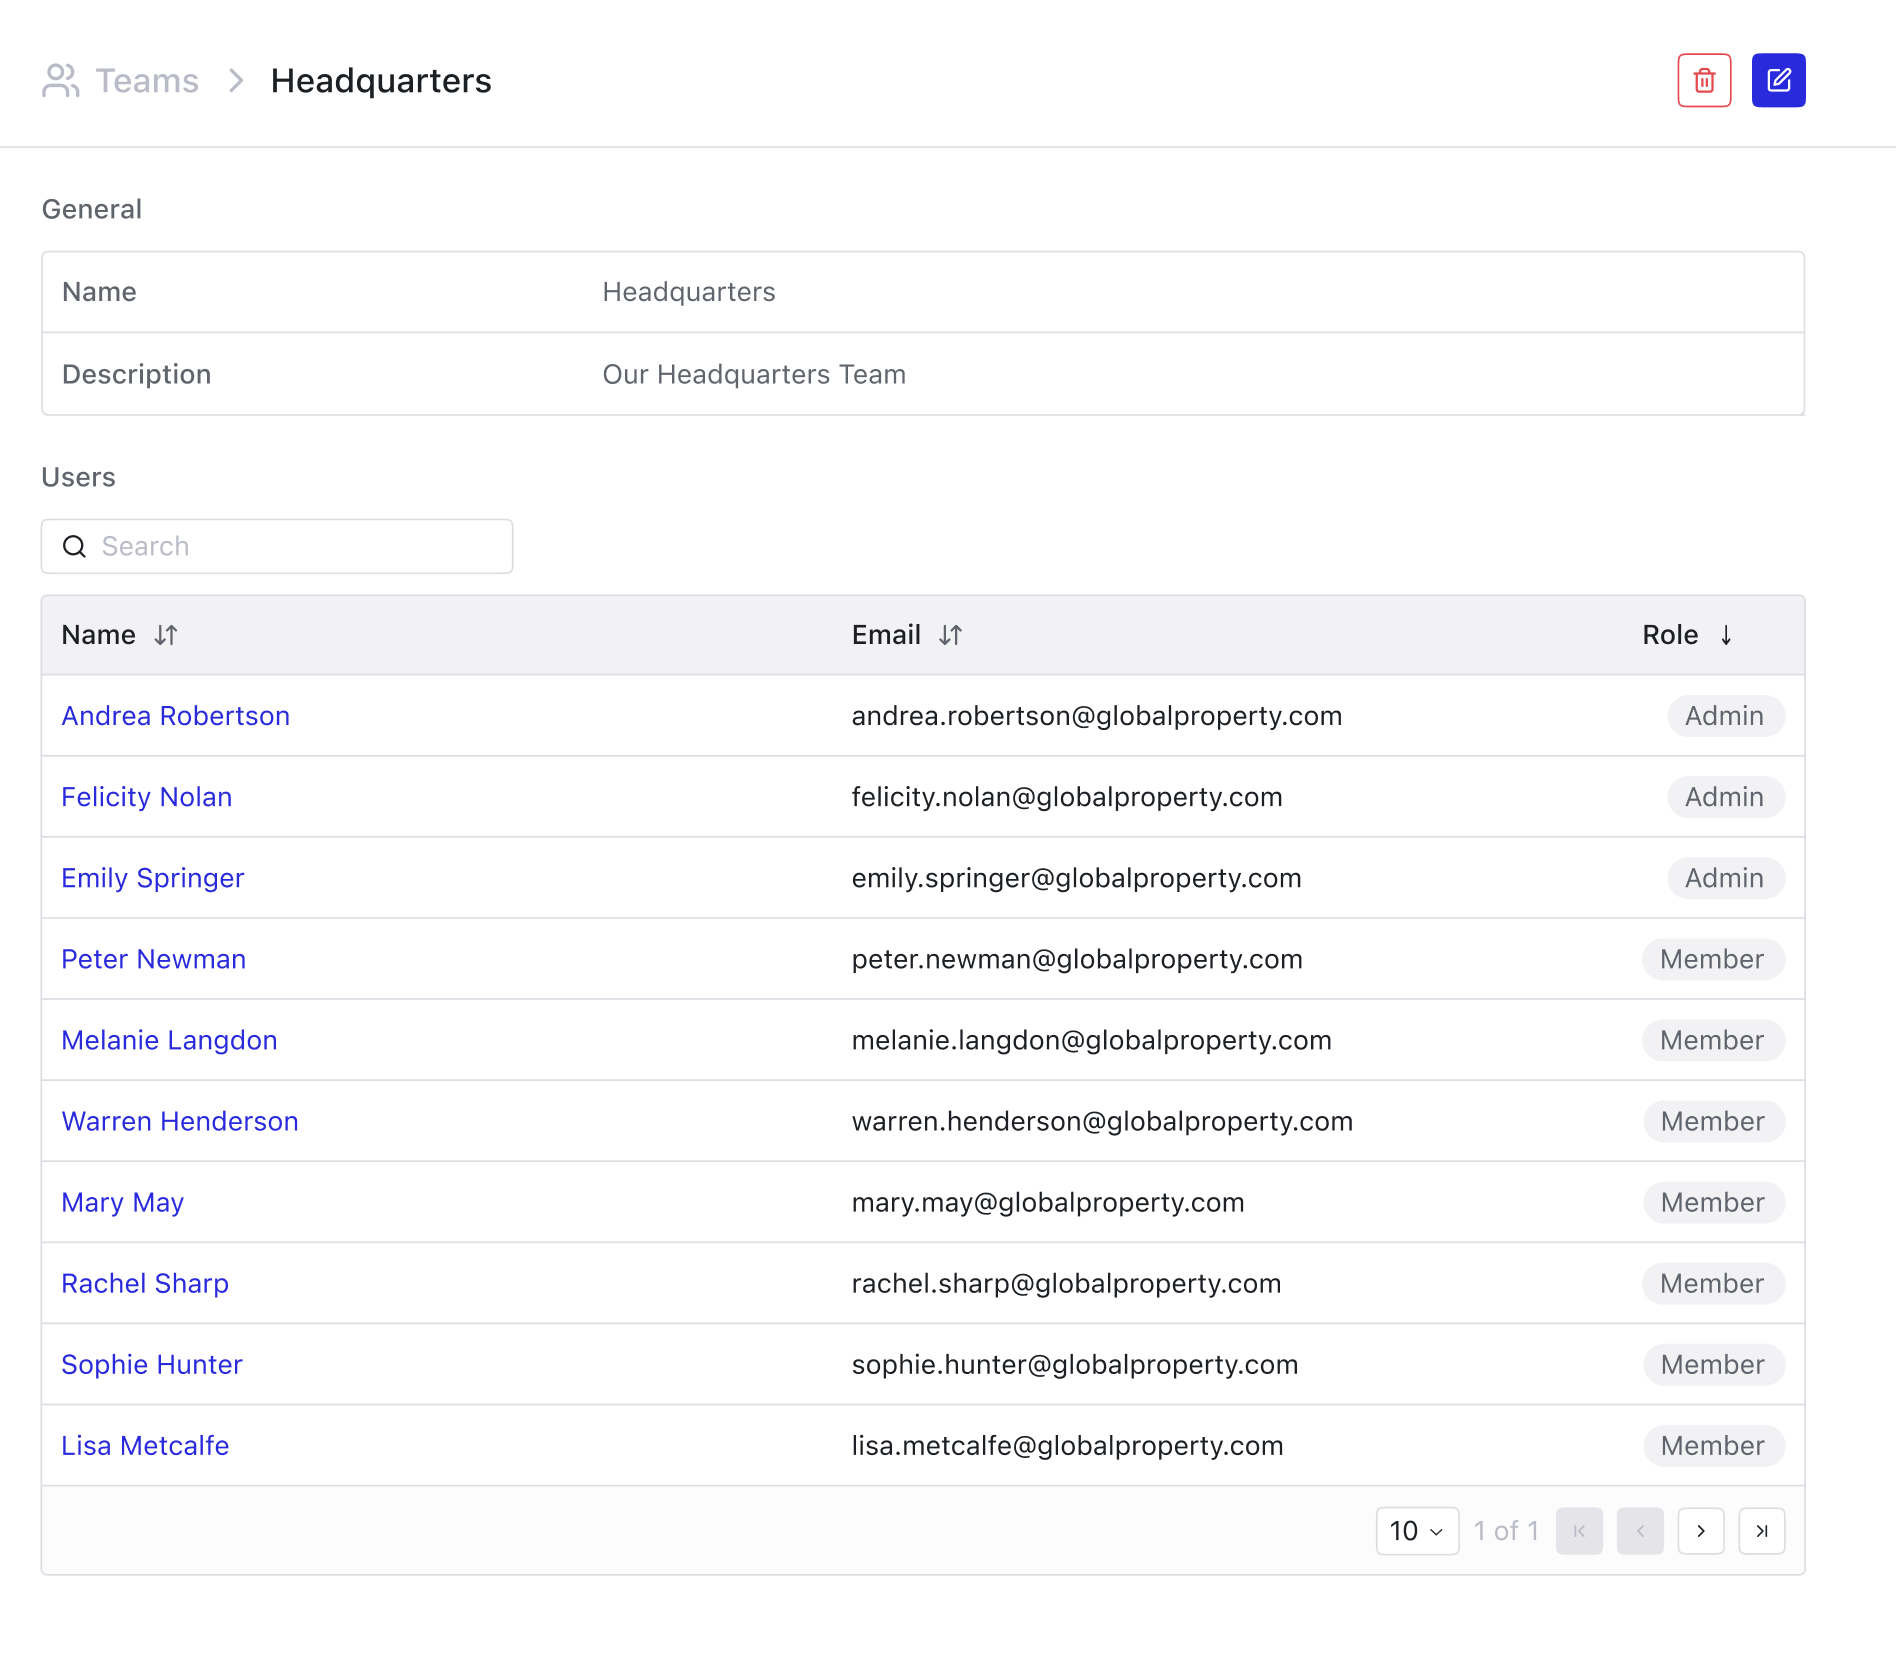Image resolution: width=1896 pixels, height=1659 pixels.
Task: Open Warren Henderson's profile link
Action: [x=179, y=1121]
